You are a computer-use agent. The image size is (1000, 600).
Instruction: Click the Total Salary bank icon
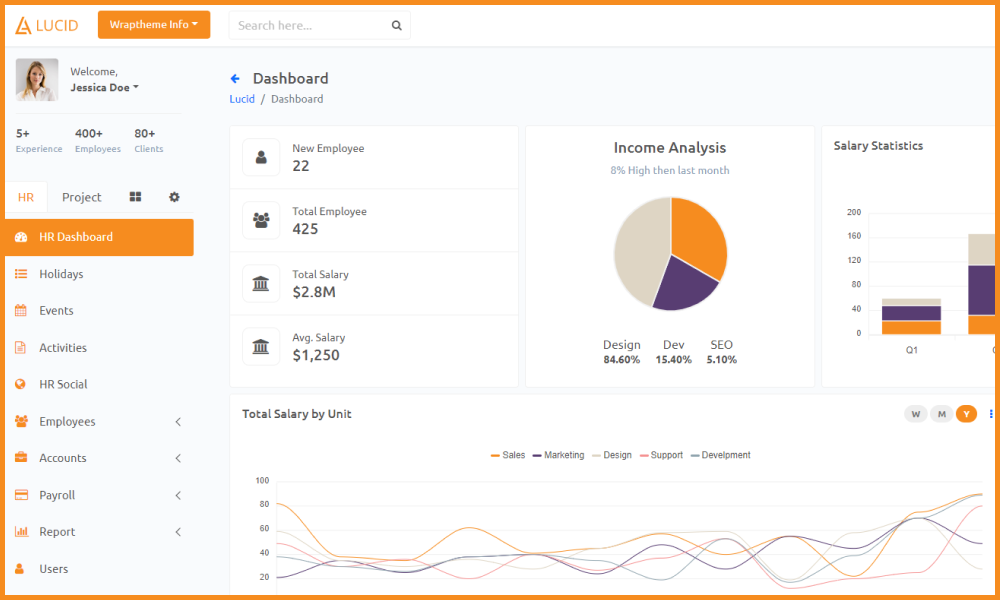[261, 283]
